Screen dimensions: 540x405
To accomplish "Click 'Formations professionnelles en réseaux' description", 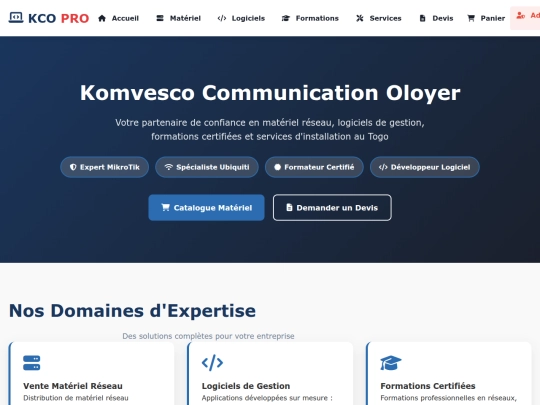I will (x=448, y=398).
